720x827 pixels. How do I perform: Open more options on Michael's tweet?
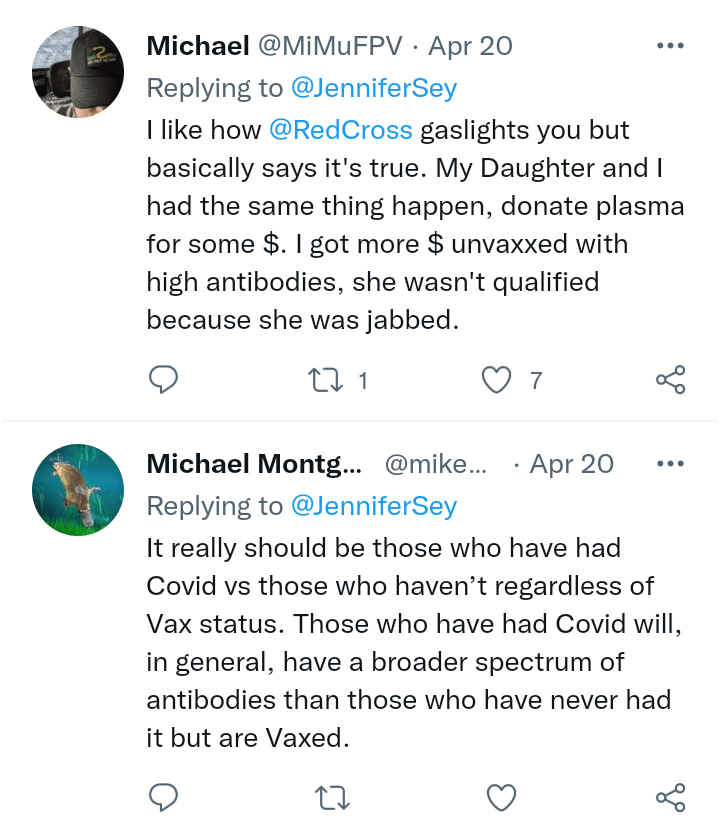[x=670, y=46]
